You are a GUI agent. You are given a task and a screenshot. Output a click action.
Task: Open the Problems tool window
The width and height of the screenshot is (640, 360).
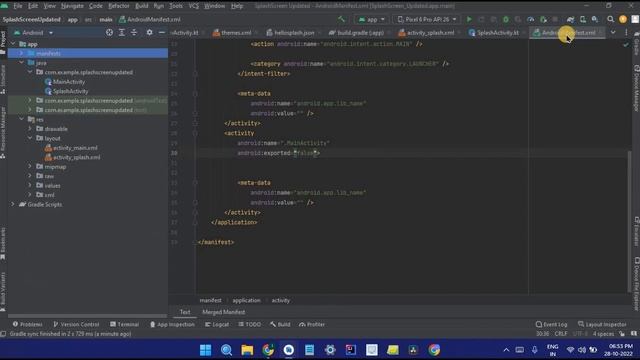click(x=27, y=324)
